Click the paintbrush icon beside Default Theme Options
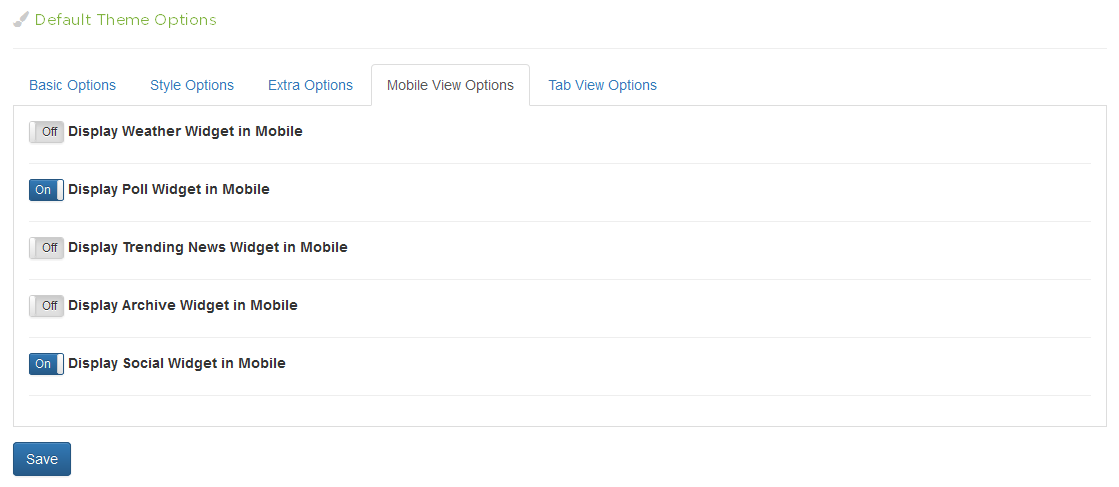The height and width of the screenshot is (487, 1119). pos(21,19)
